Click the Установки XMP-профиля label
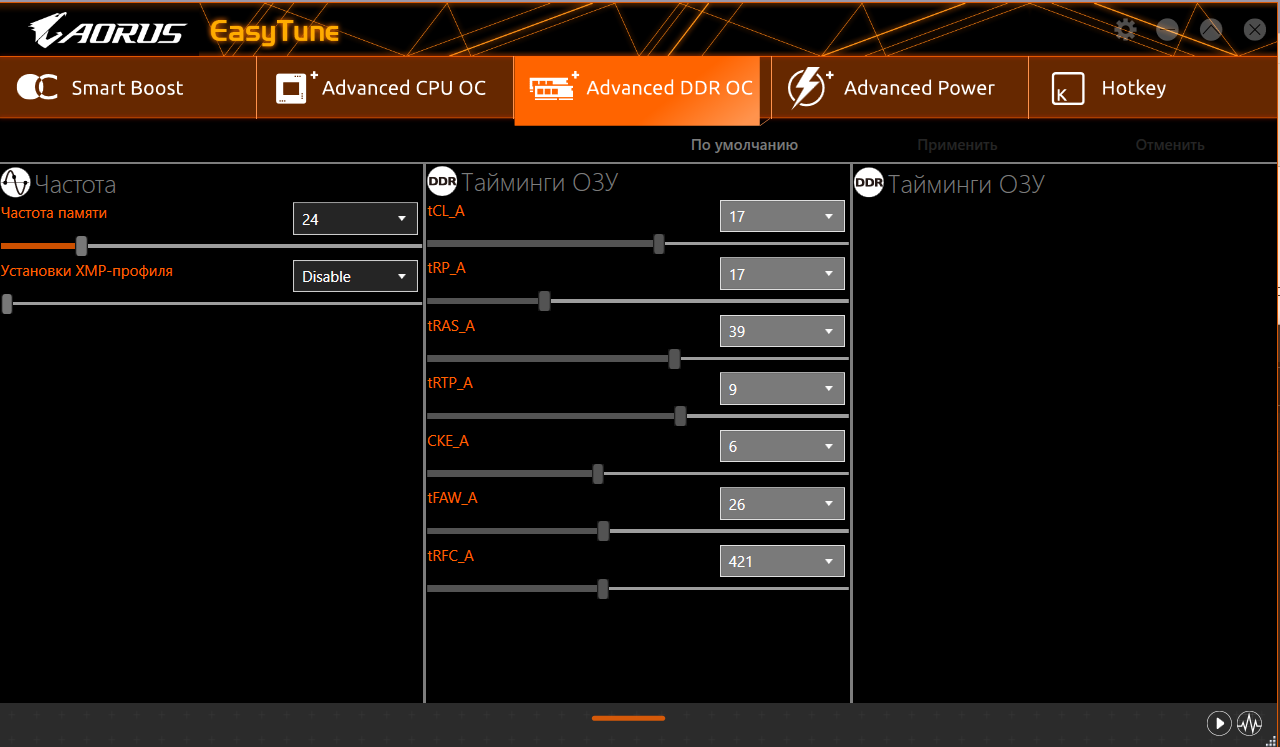Viewport: 1280px width, 747px height. (87, 270)
